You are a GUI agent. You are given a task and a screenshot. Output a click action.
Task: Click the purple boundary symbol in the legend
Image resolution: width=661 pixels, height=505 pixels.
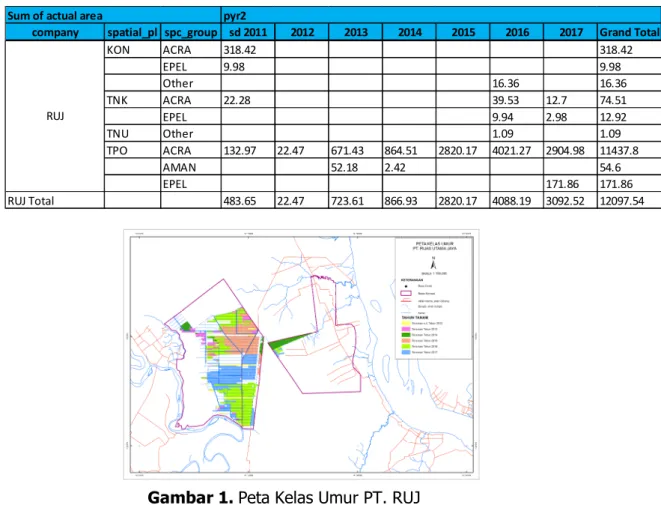coord(406,293)
